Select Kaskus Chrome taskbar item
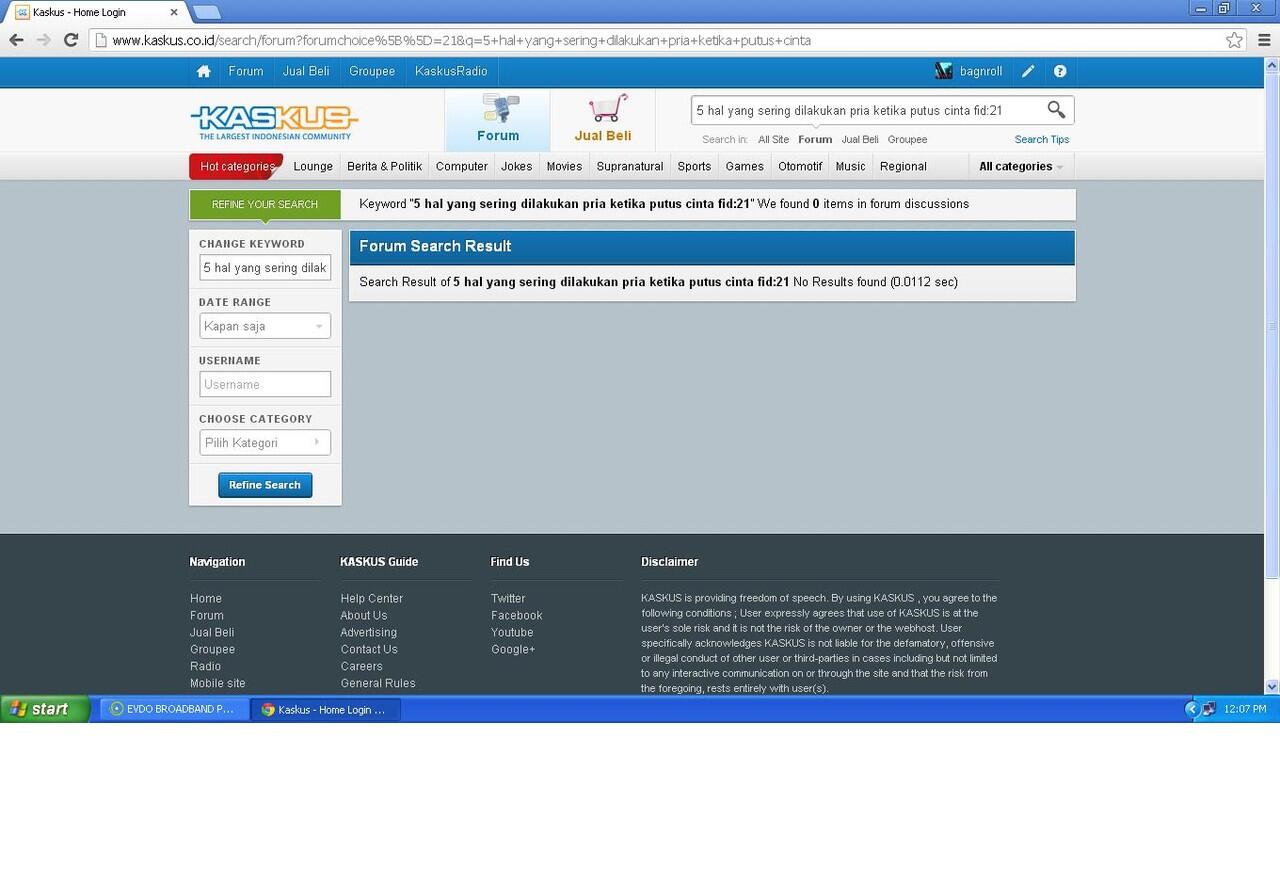The height and width of the screenshot is (883, 1280). pyautogui.click(x=326, y=709)
